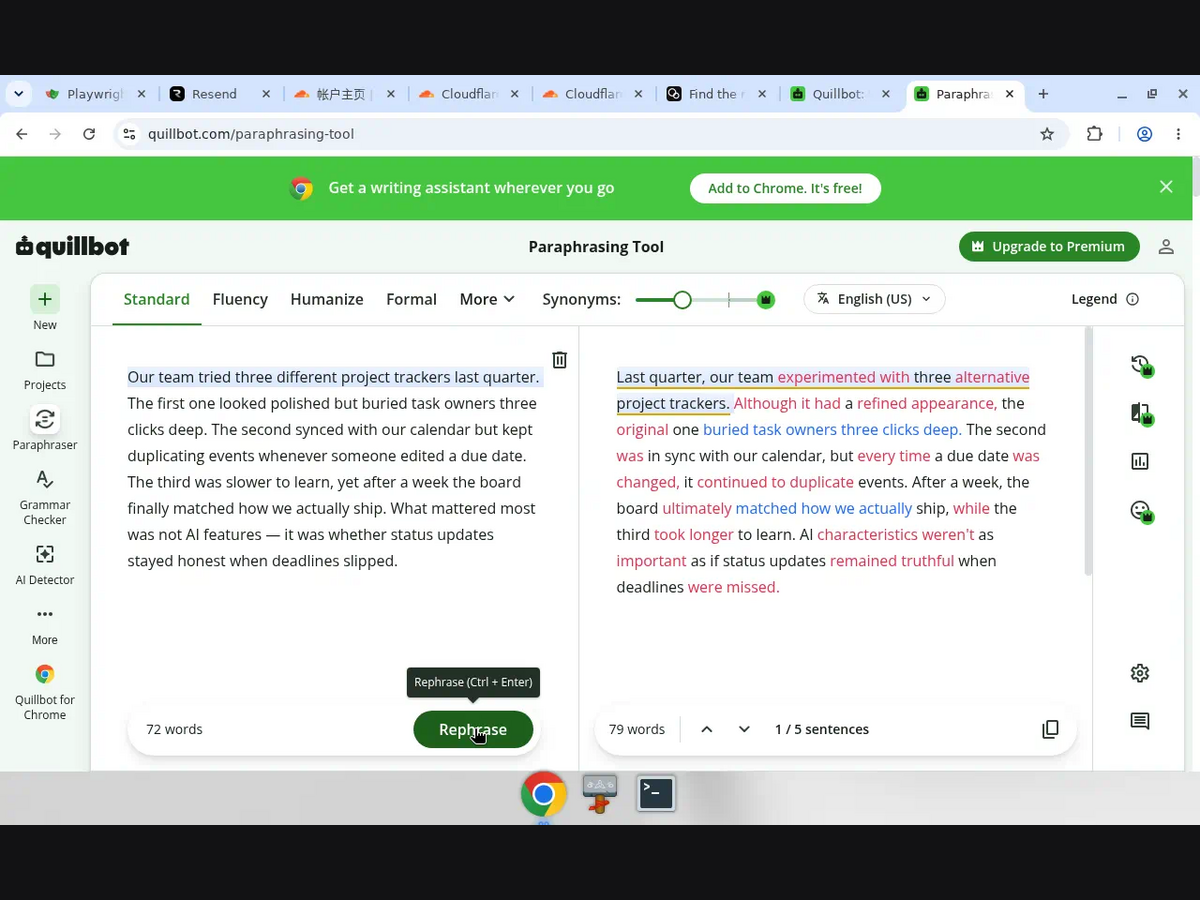Viewport: 1200px width, 900px height.
Task: Click the Legend info icon
Action: click(x=1132, y=299)
